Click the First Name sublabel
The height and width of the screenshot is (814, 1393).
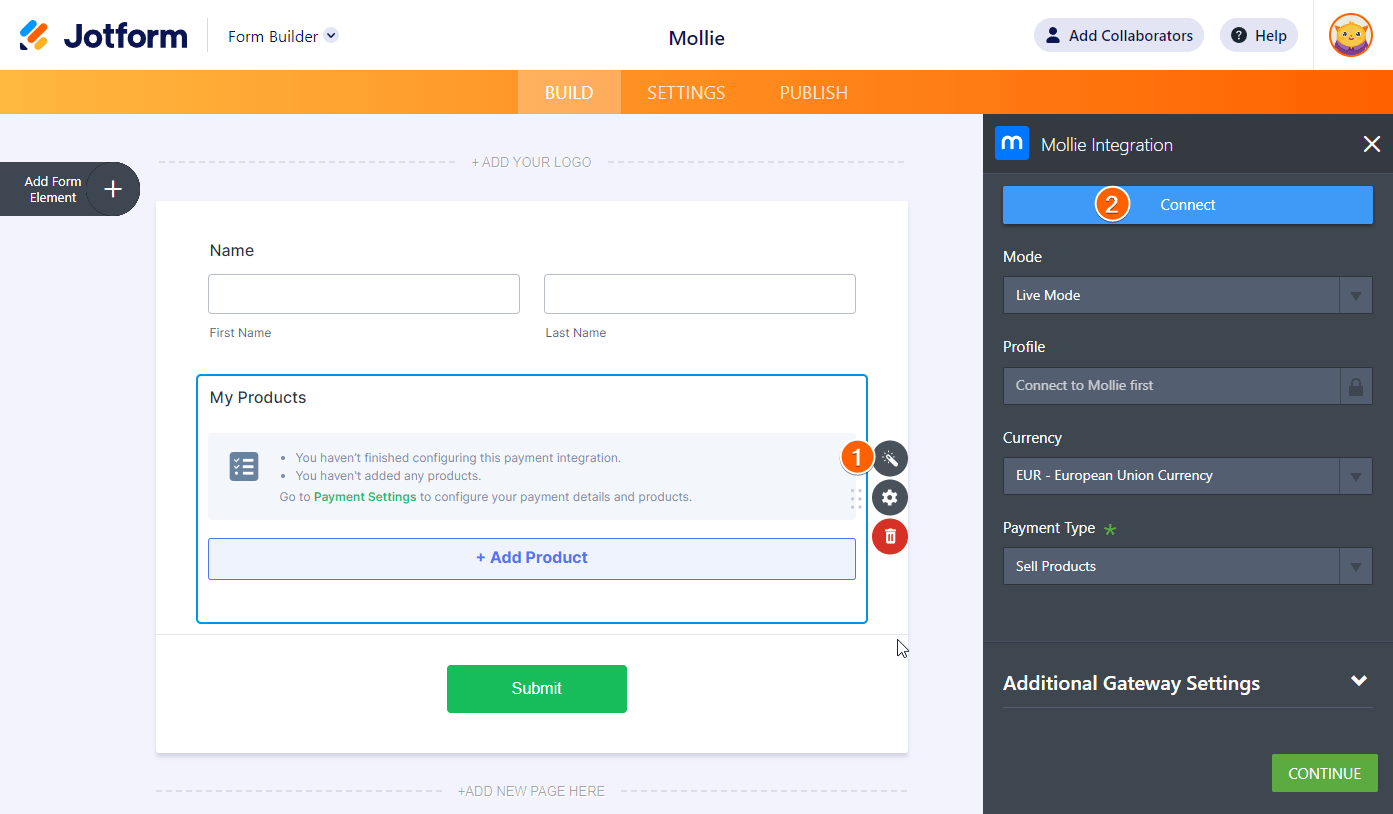(x=240, y=333)
